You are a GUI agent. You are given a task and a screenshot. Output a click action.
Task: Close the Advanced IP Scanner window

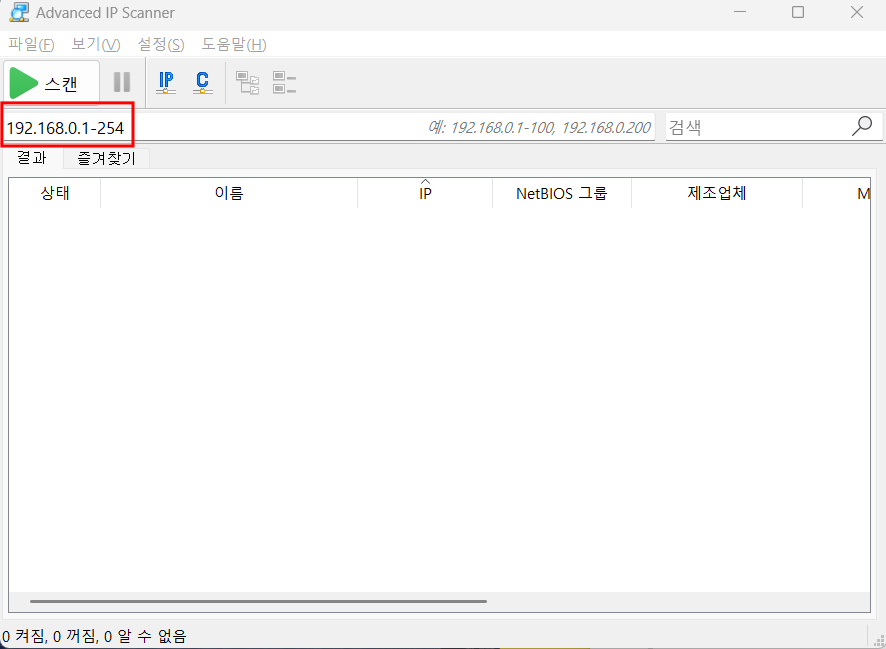click(857, 12)
